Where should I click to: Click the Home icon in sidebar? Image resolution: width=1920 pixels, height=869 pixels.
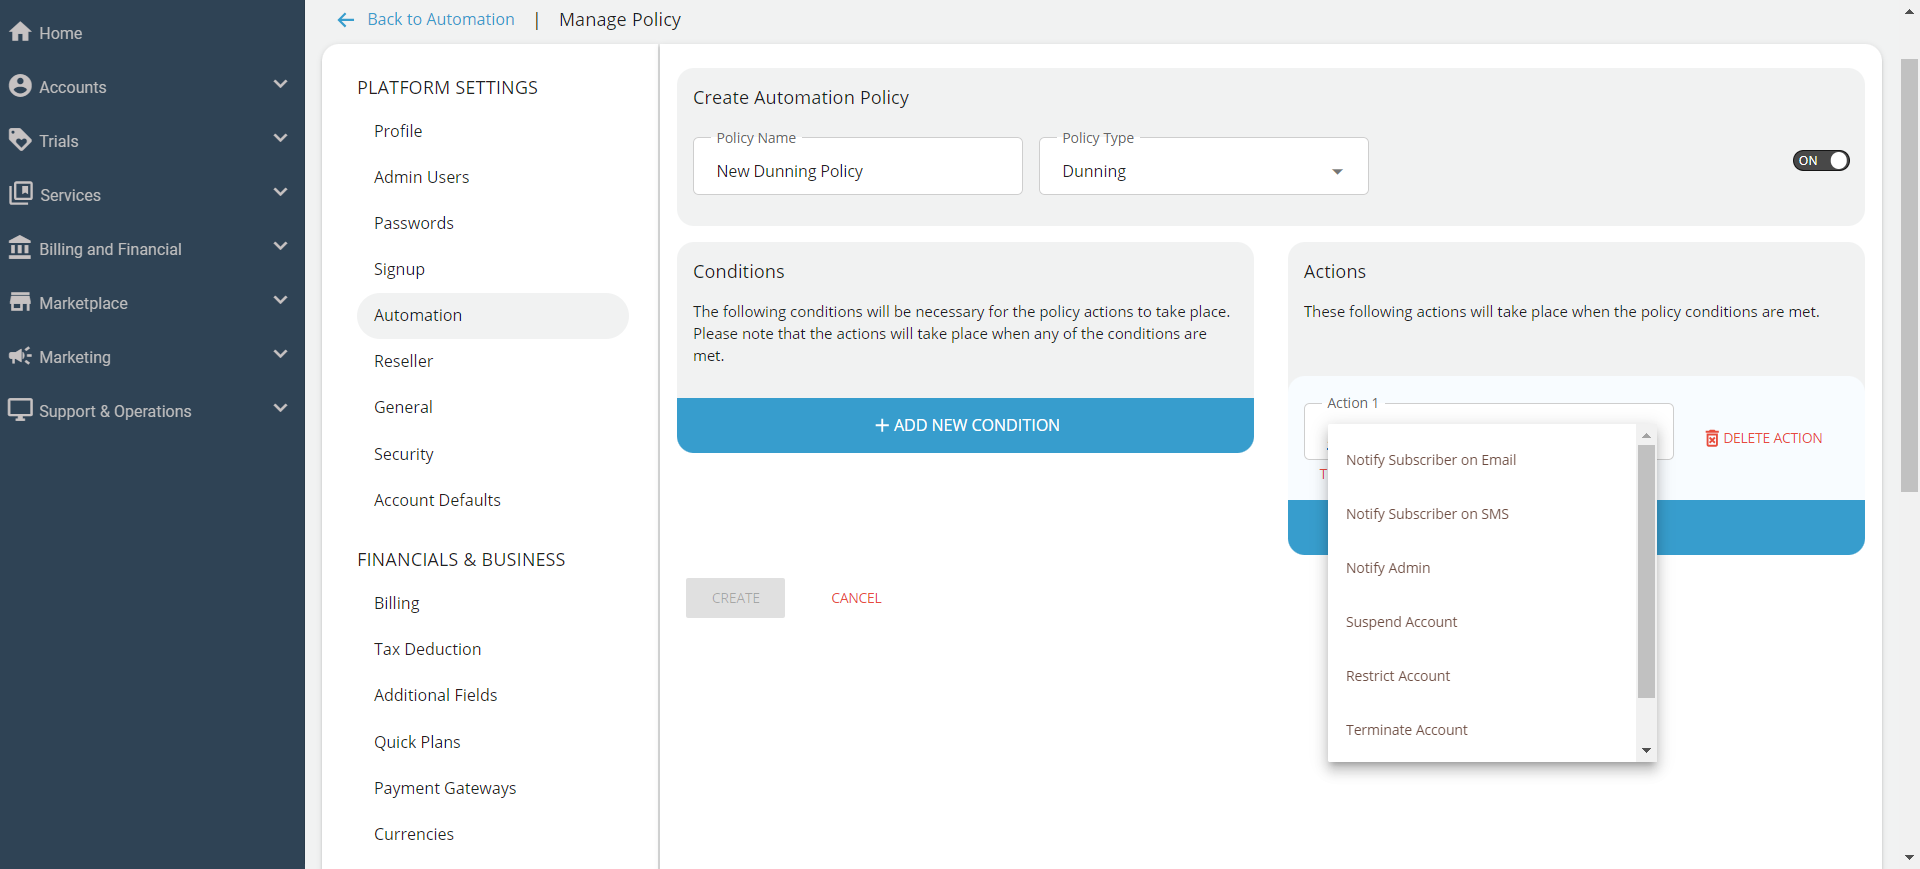[x=20, y=32]
